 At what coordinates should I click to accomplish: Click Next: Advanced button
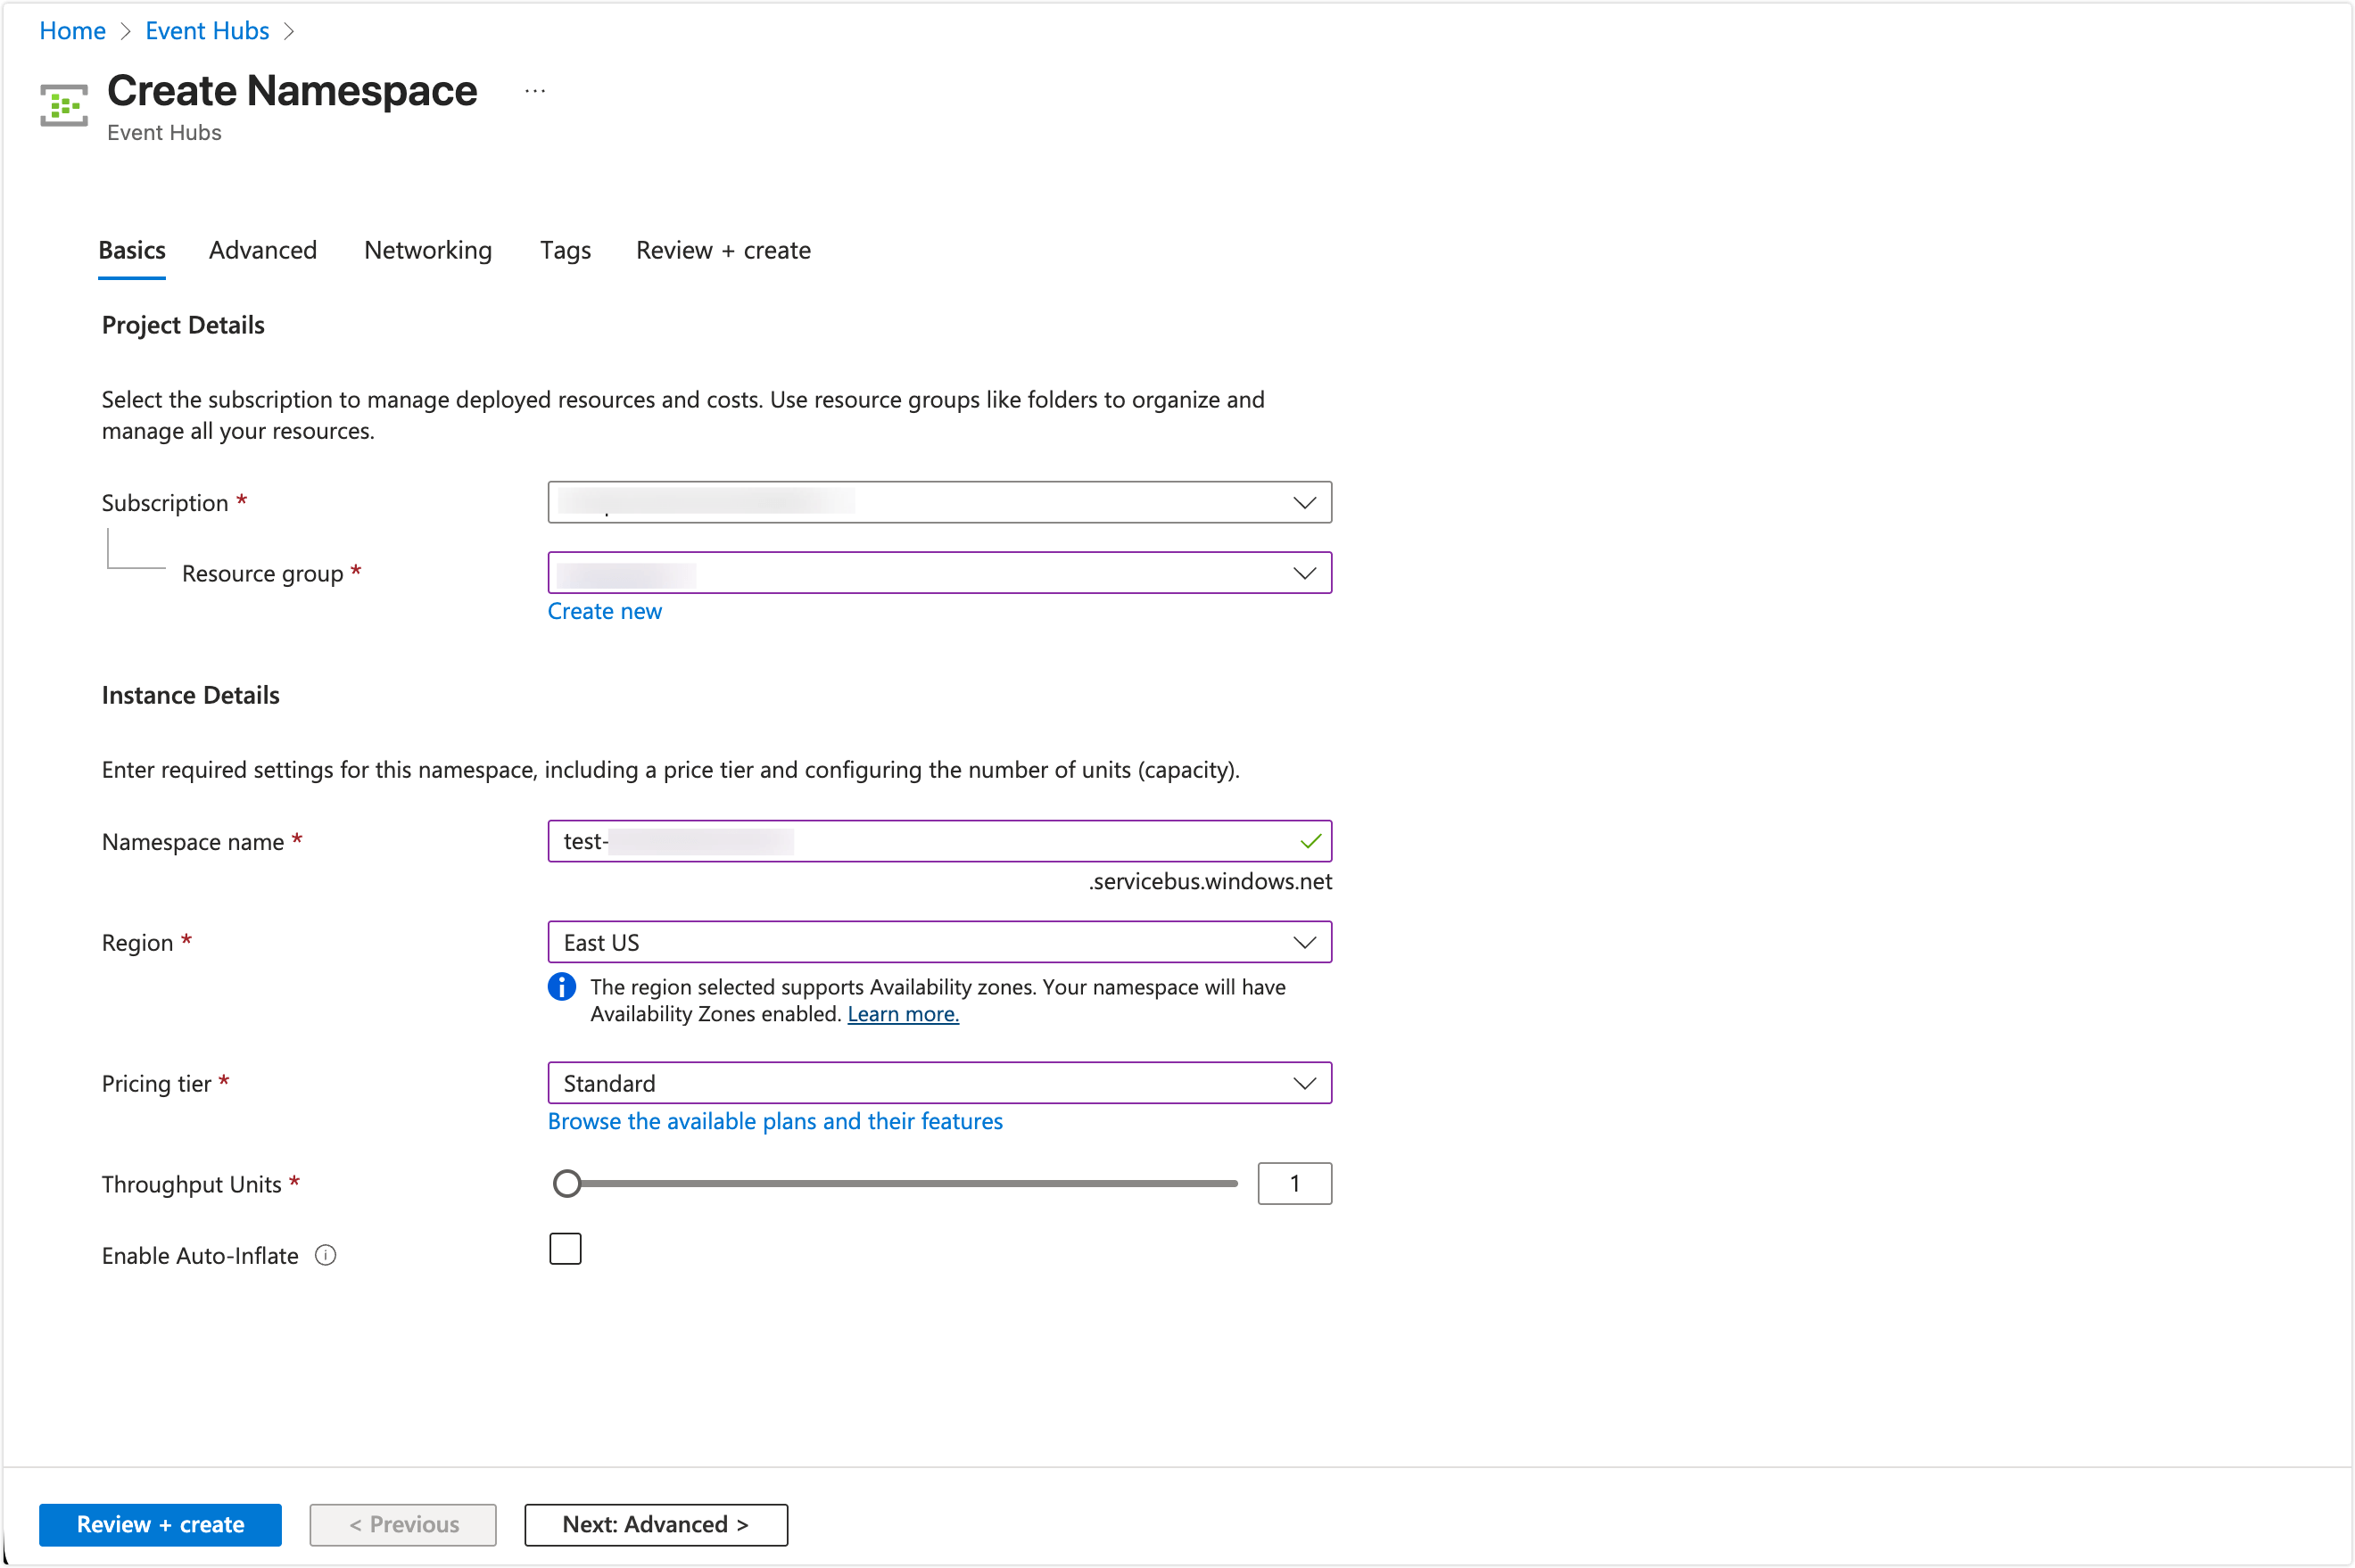click(655, 1524)
